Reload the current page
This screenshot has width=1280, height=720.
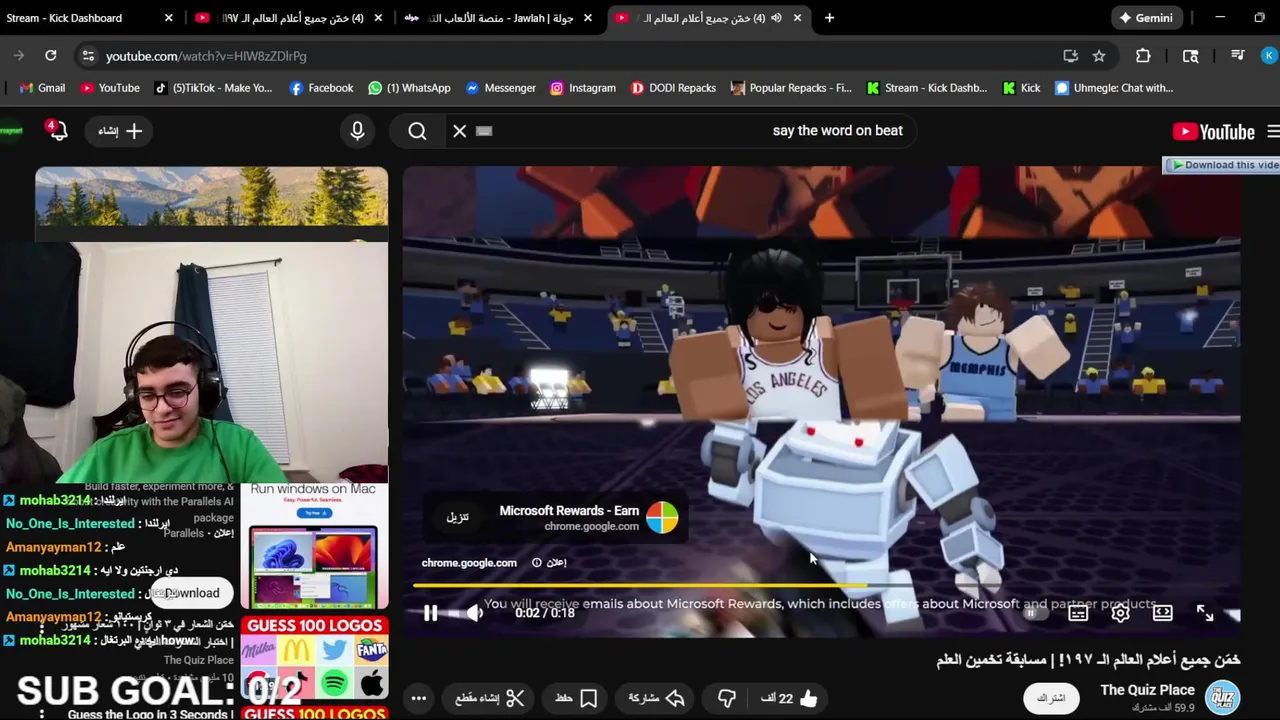tap(51, 56)
